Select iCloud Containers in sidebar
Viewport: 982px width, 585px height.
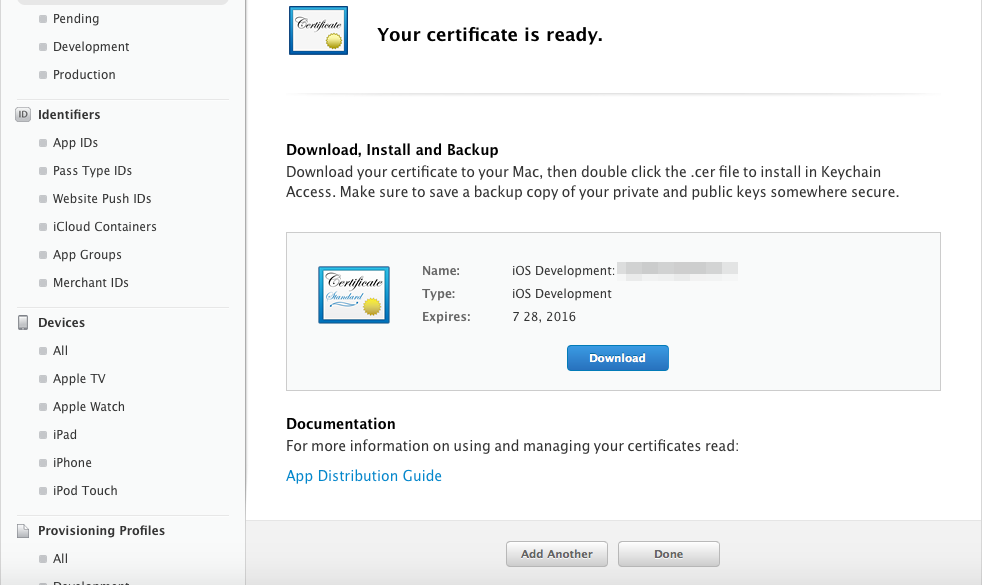105,227
